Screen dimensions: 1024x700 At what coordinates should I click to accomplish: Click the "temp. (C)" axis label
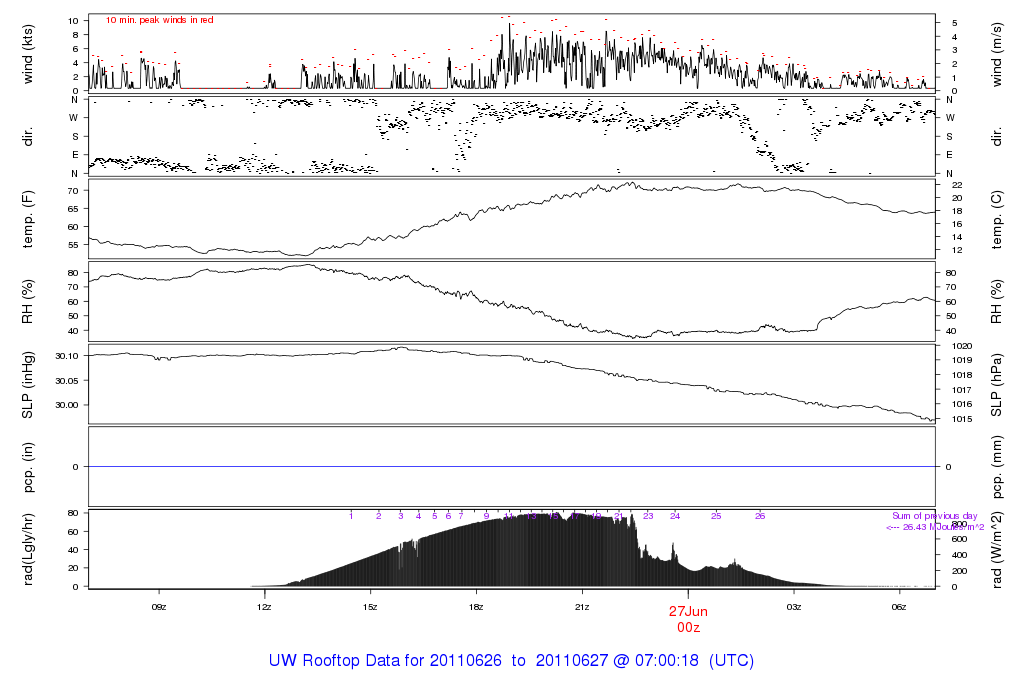(996, 219)
